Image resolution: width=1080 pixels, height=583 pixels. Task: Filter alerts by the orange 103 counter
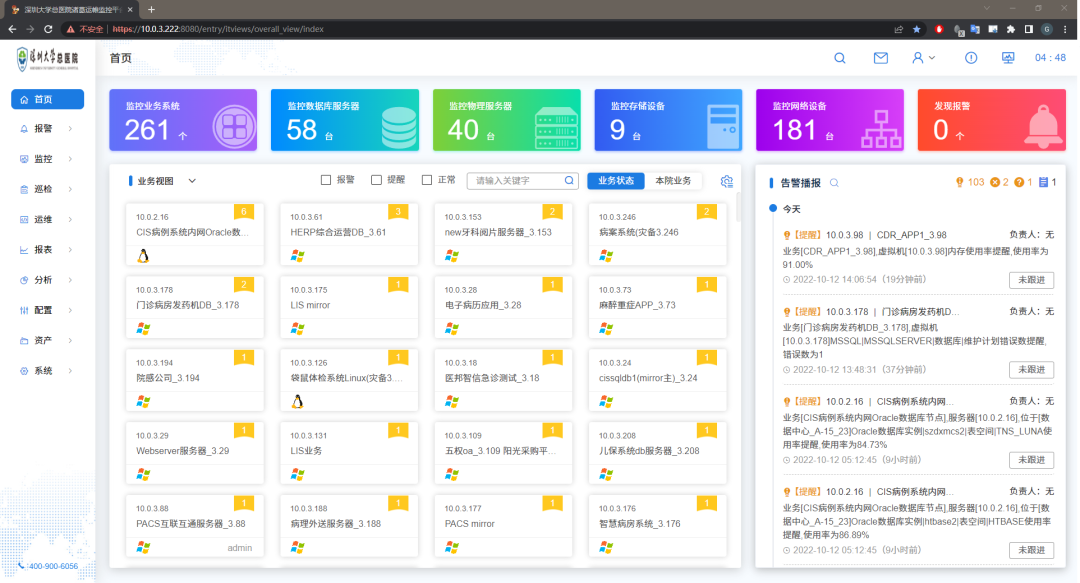click(x=970, y=183)
